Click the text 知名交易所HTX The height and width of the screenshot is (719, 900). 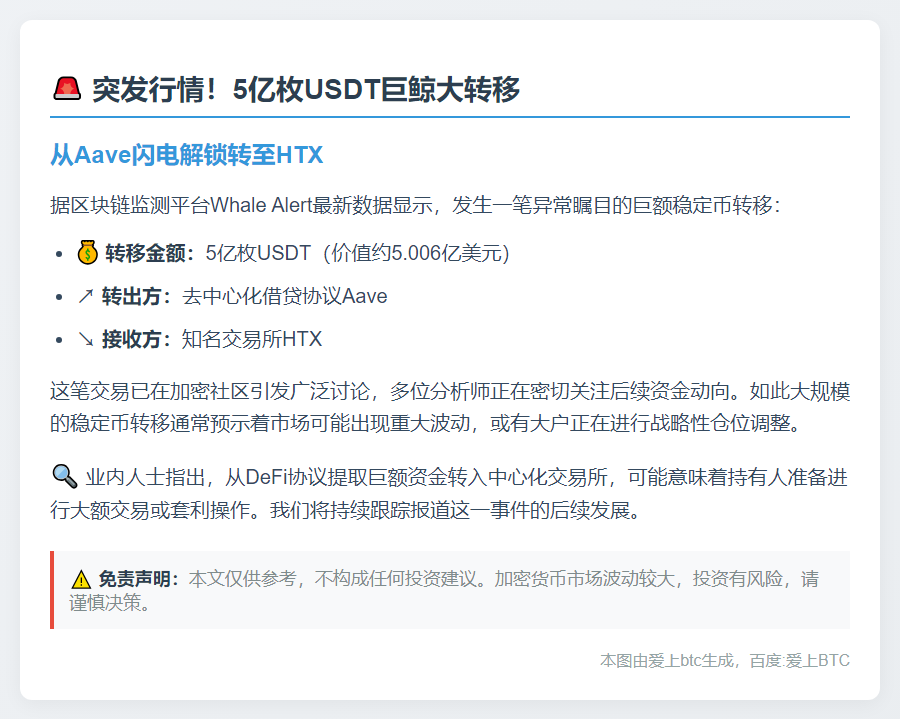(x=252, y=340)
